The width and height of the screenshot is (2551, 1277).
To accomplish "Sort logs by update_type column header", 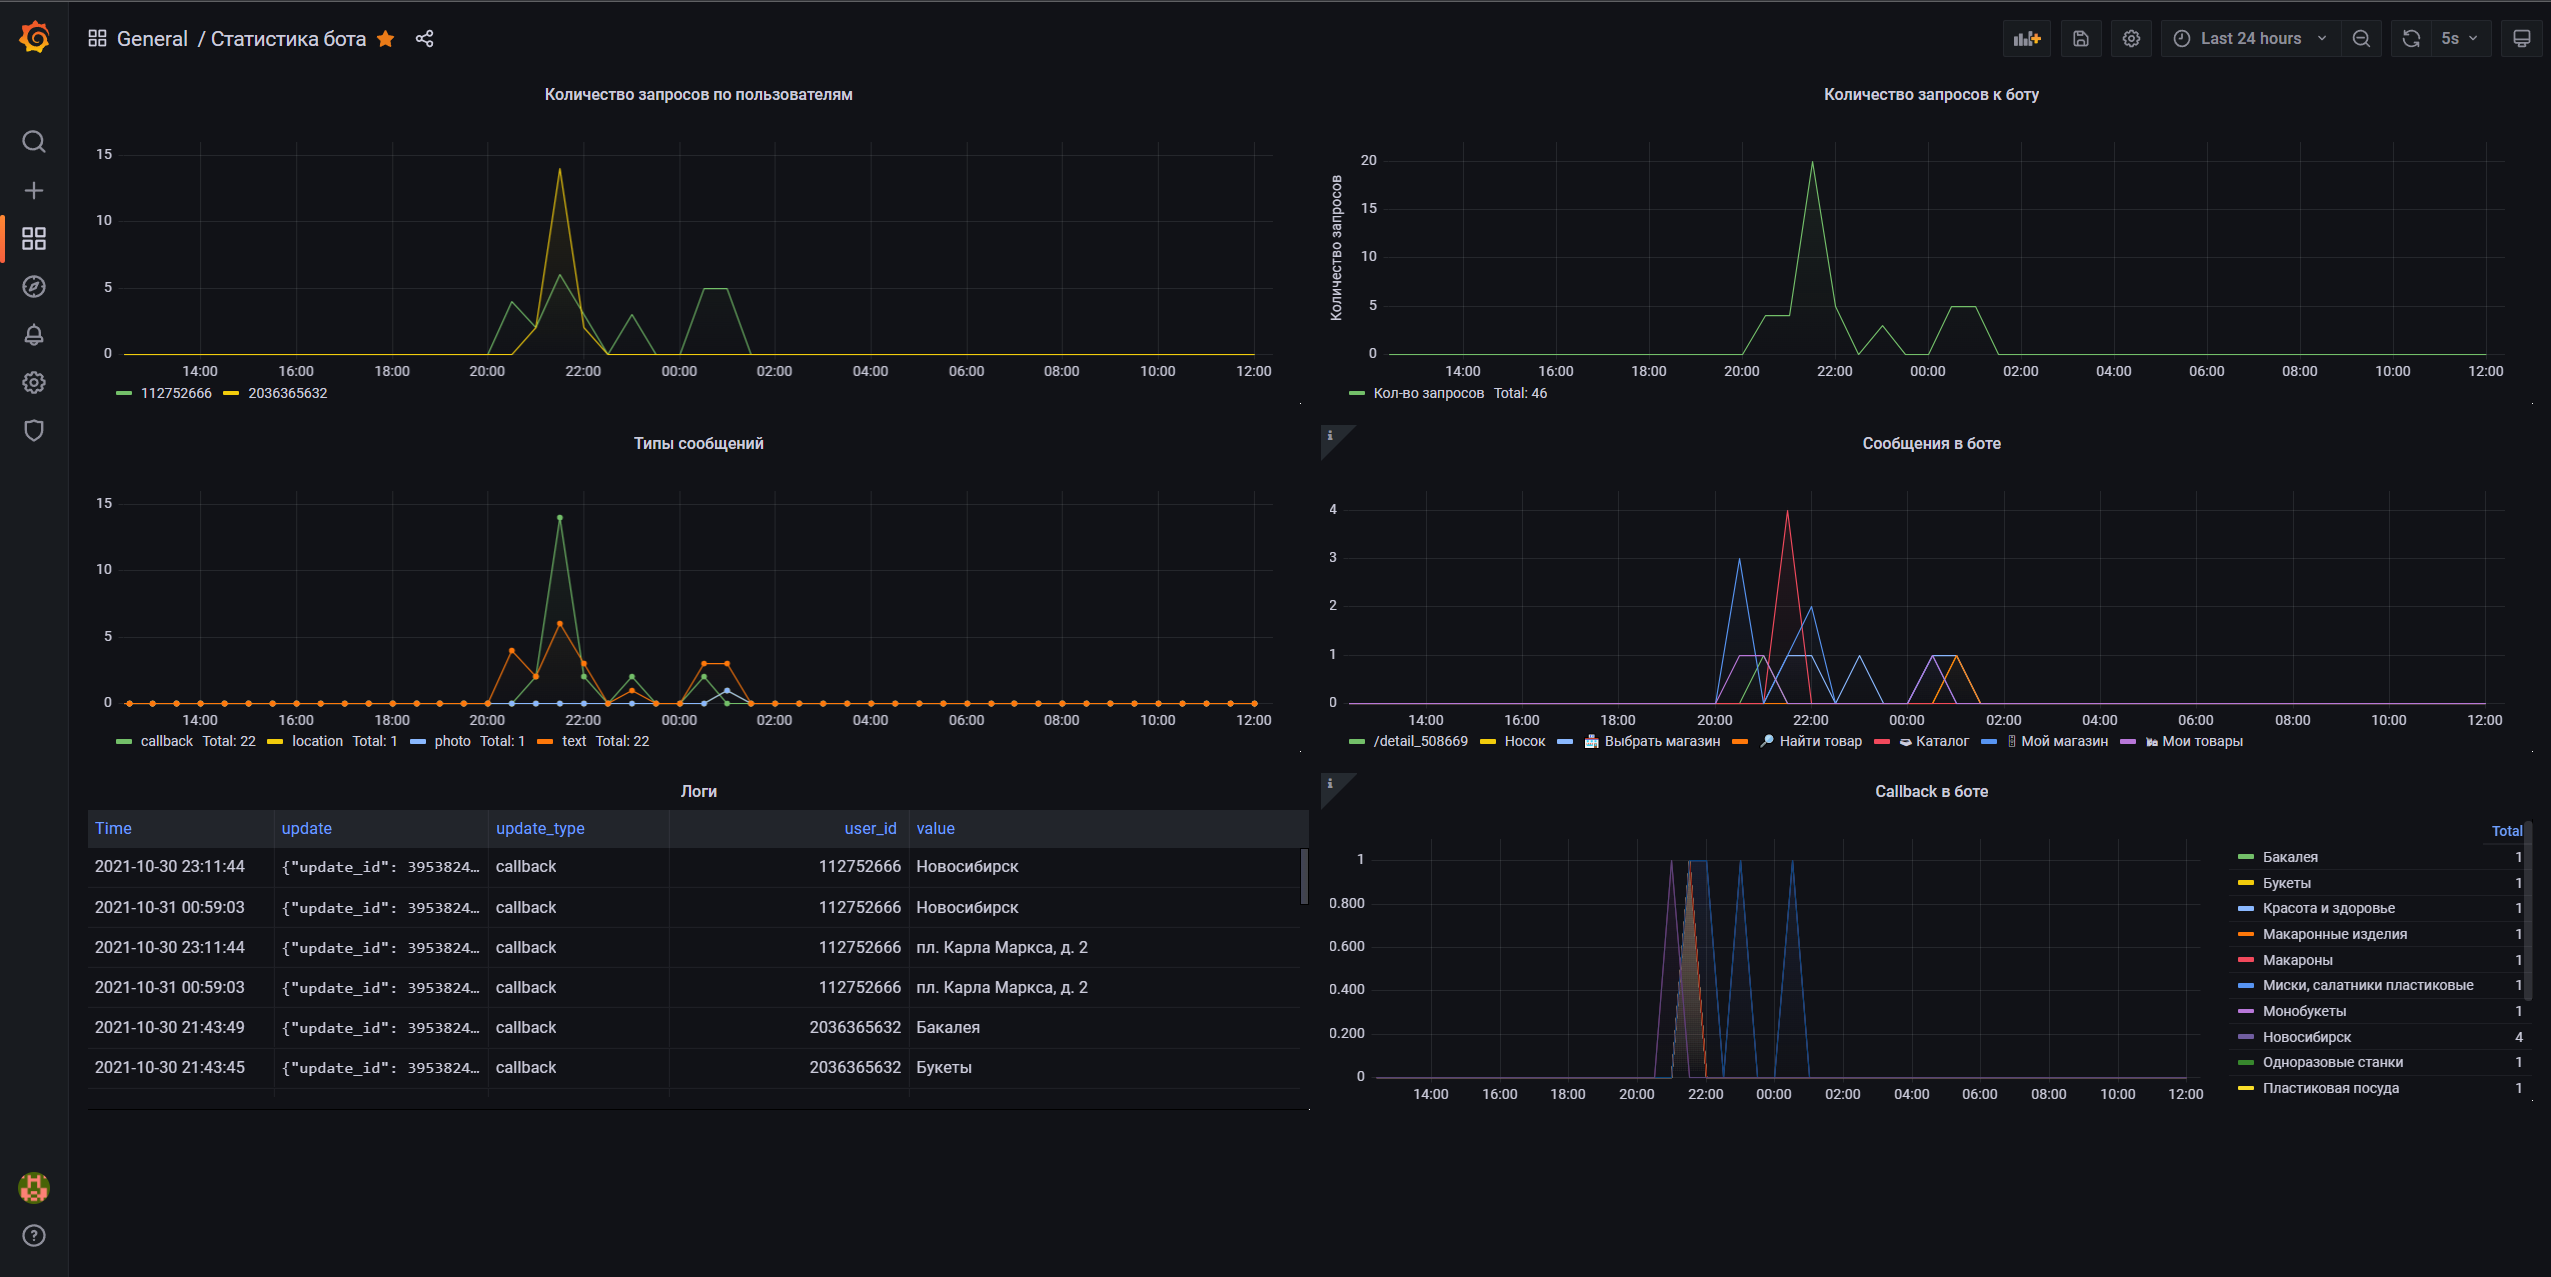I will click(540, 828).
